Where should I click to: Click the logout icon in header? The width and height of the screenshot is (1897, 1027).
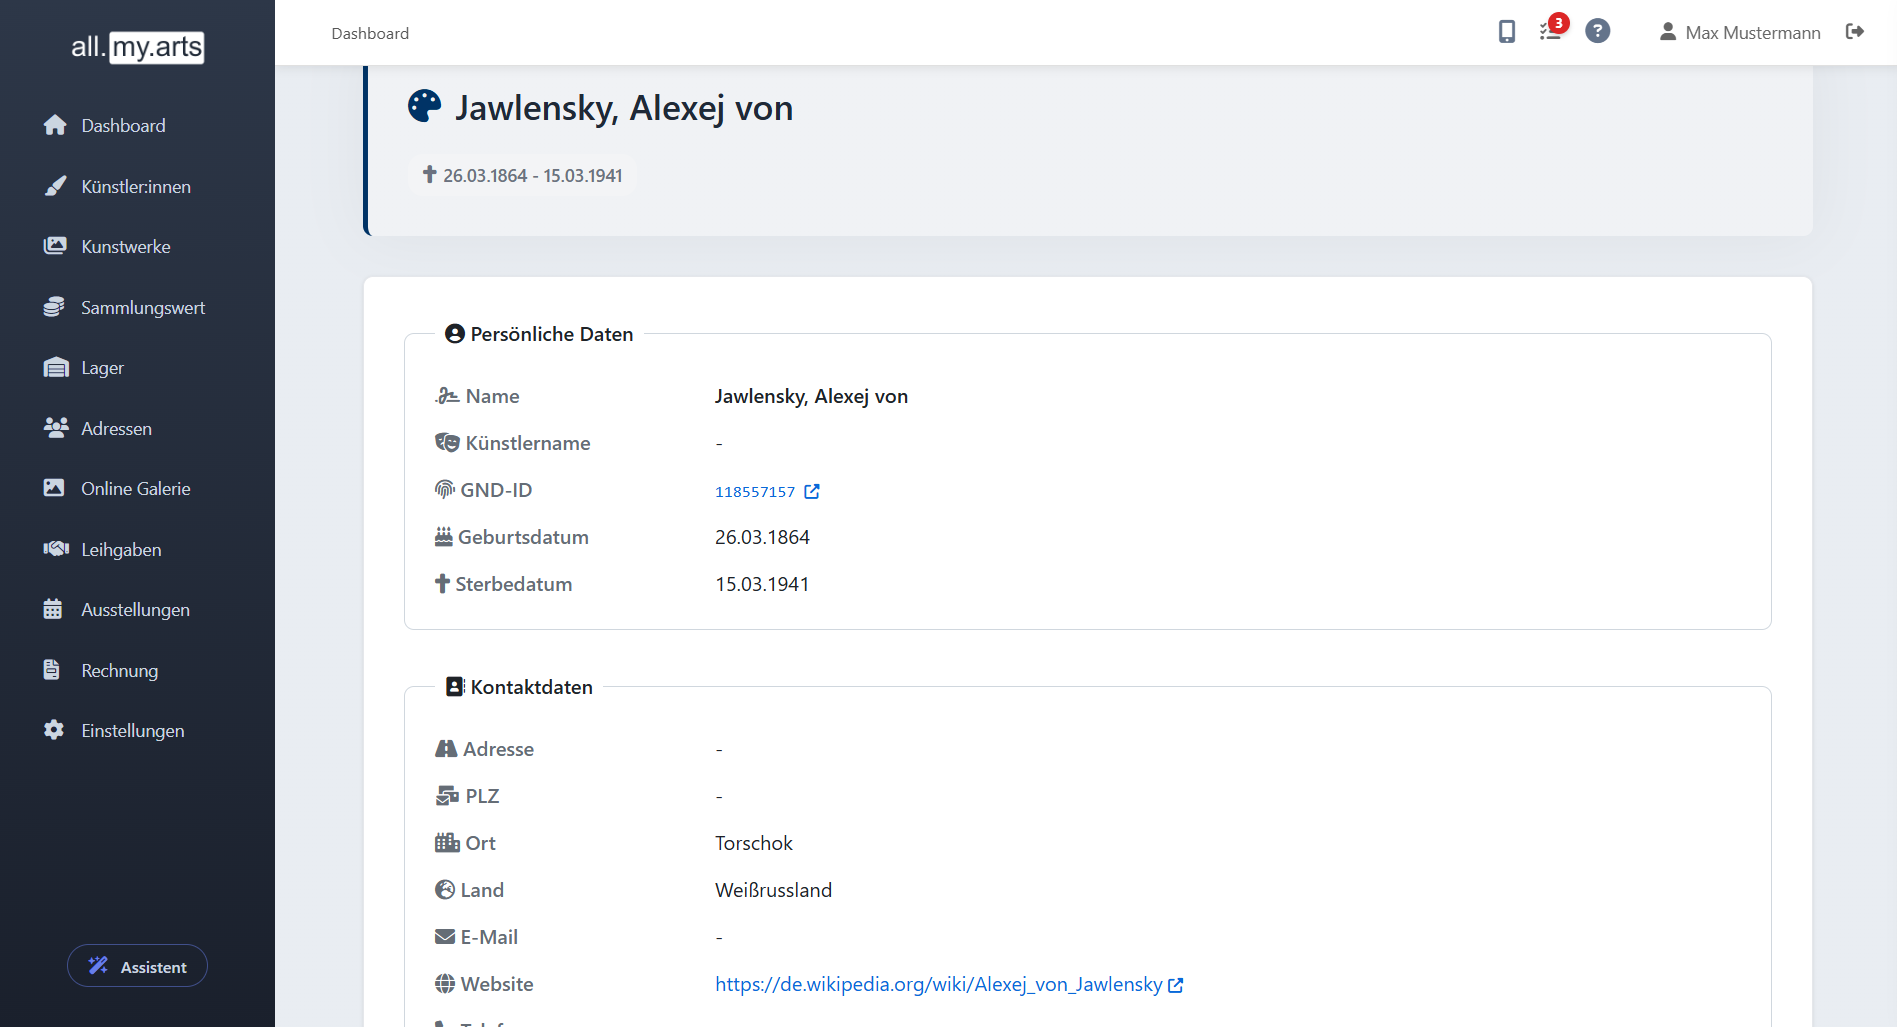coord(1855,32)
